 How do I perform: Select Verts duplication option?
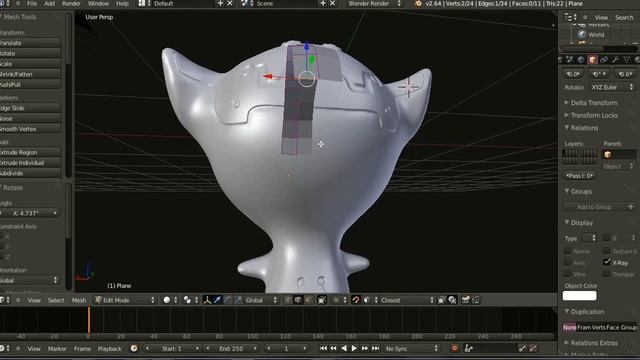tap(598, 327)
